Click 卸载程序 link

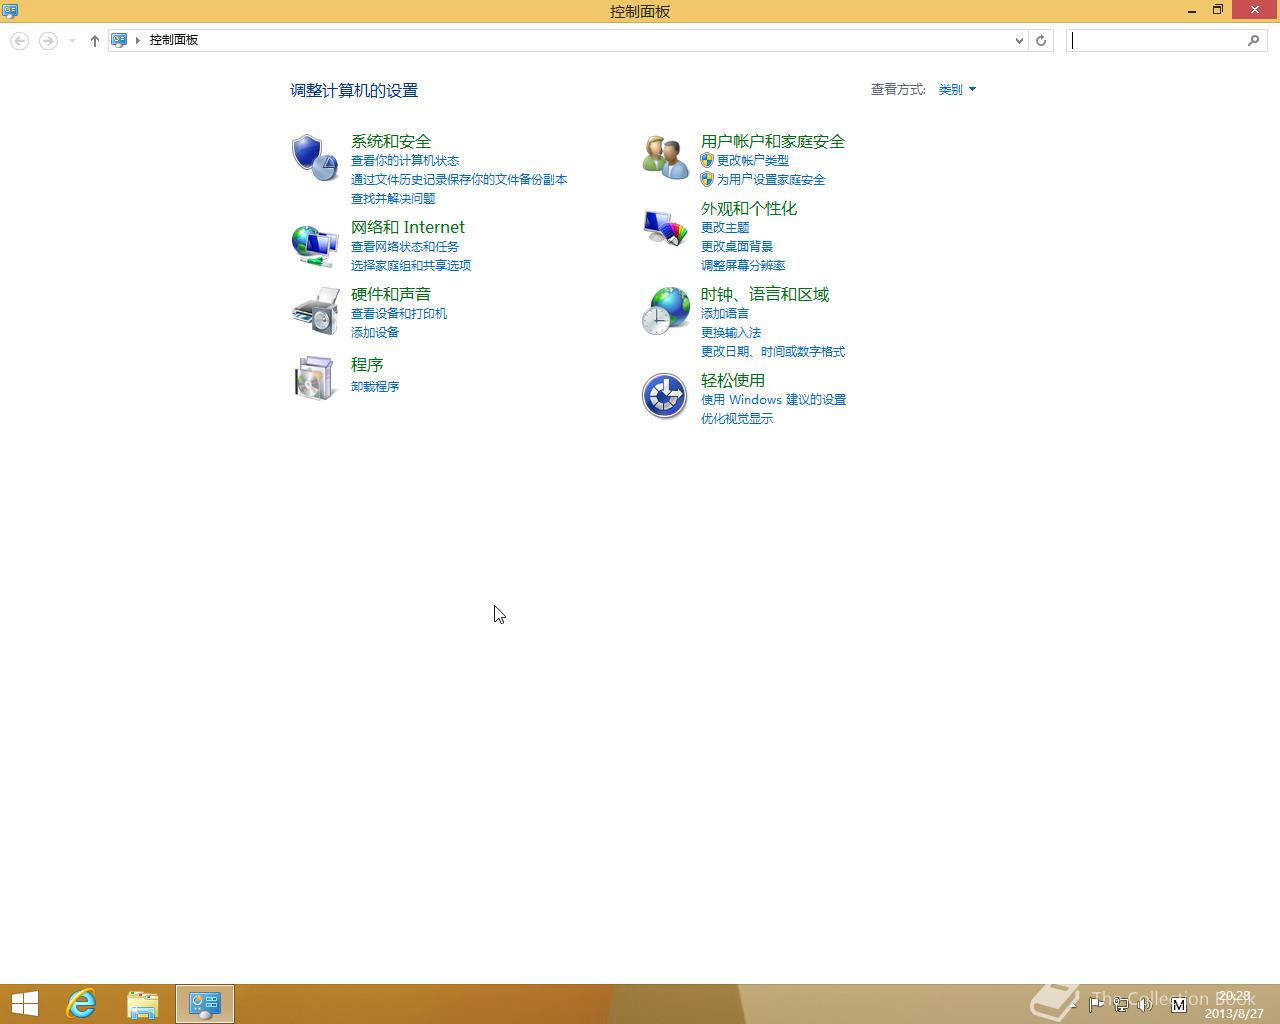375,386
